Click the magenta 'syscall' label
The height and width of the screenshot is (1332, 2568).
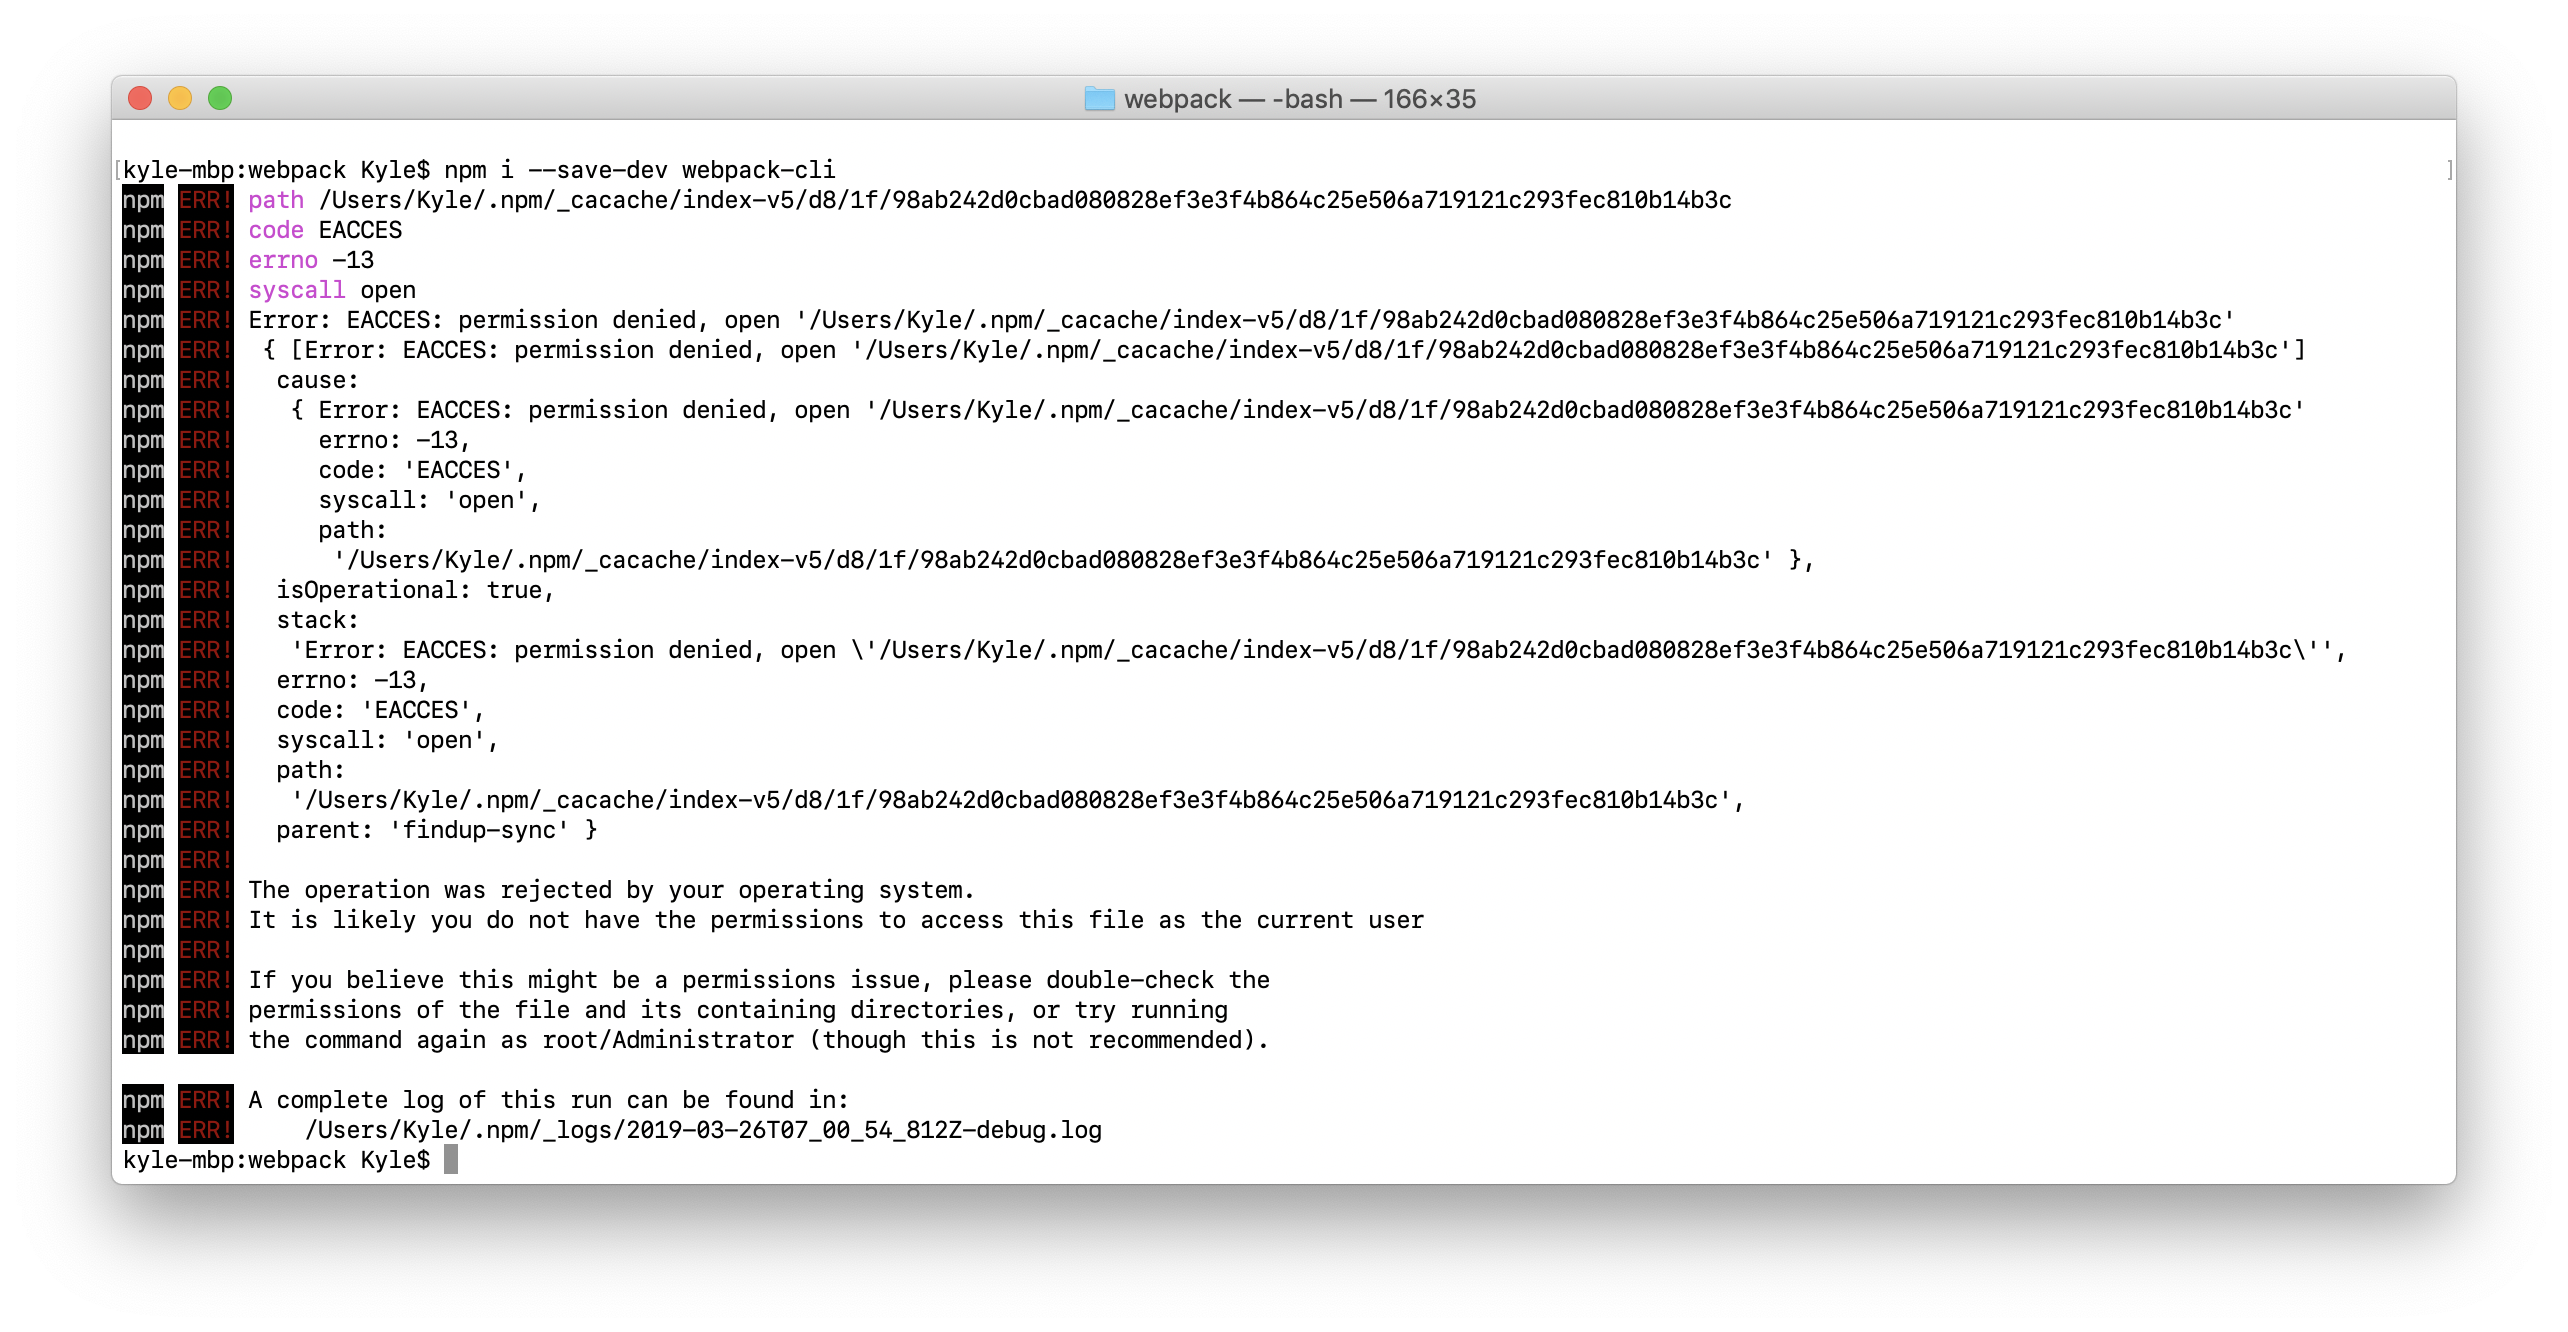point(297,290)
